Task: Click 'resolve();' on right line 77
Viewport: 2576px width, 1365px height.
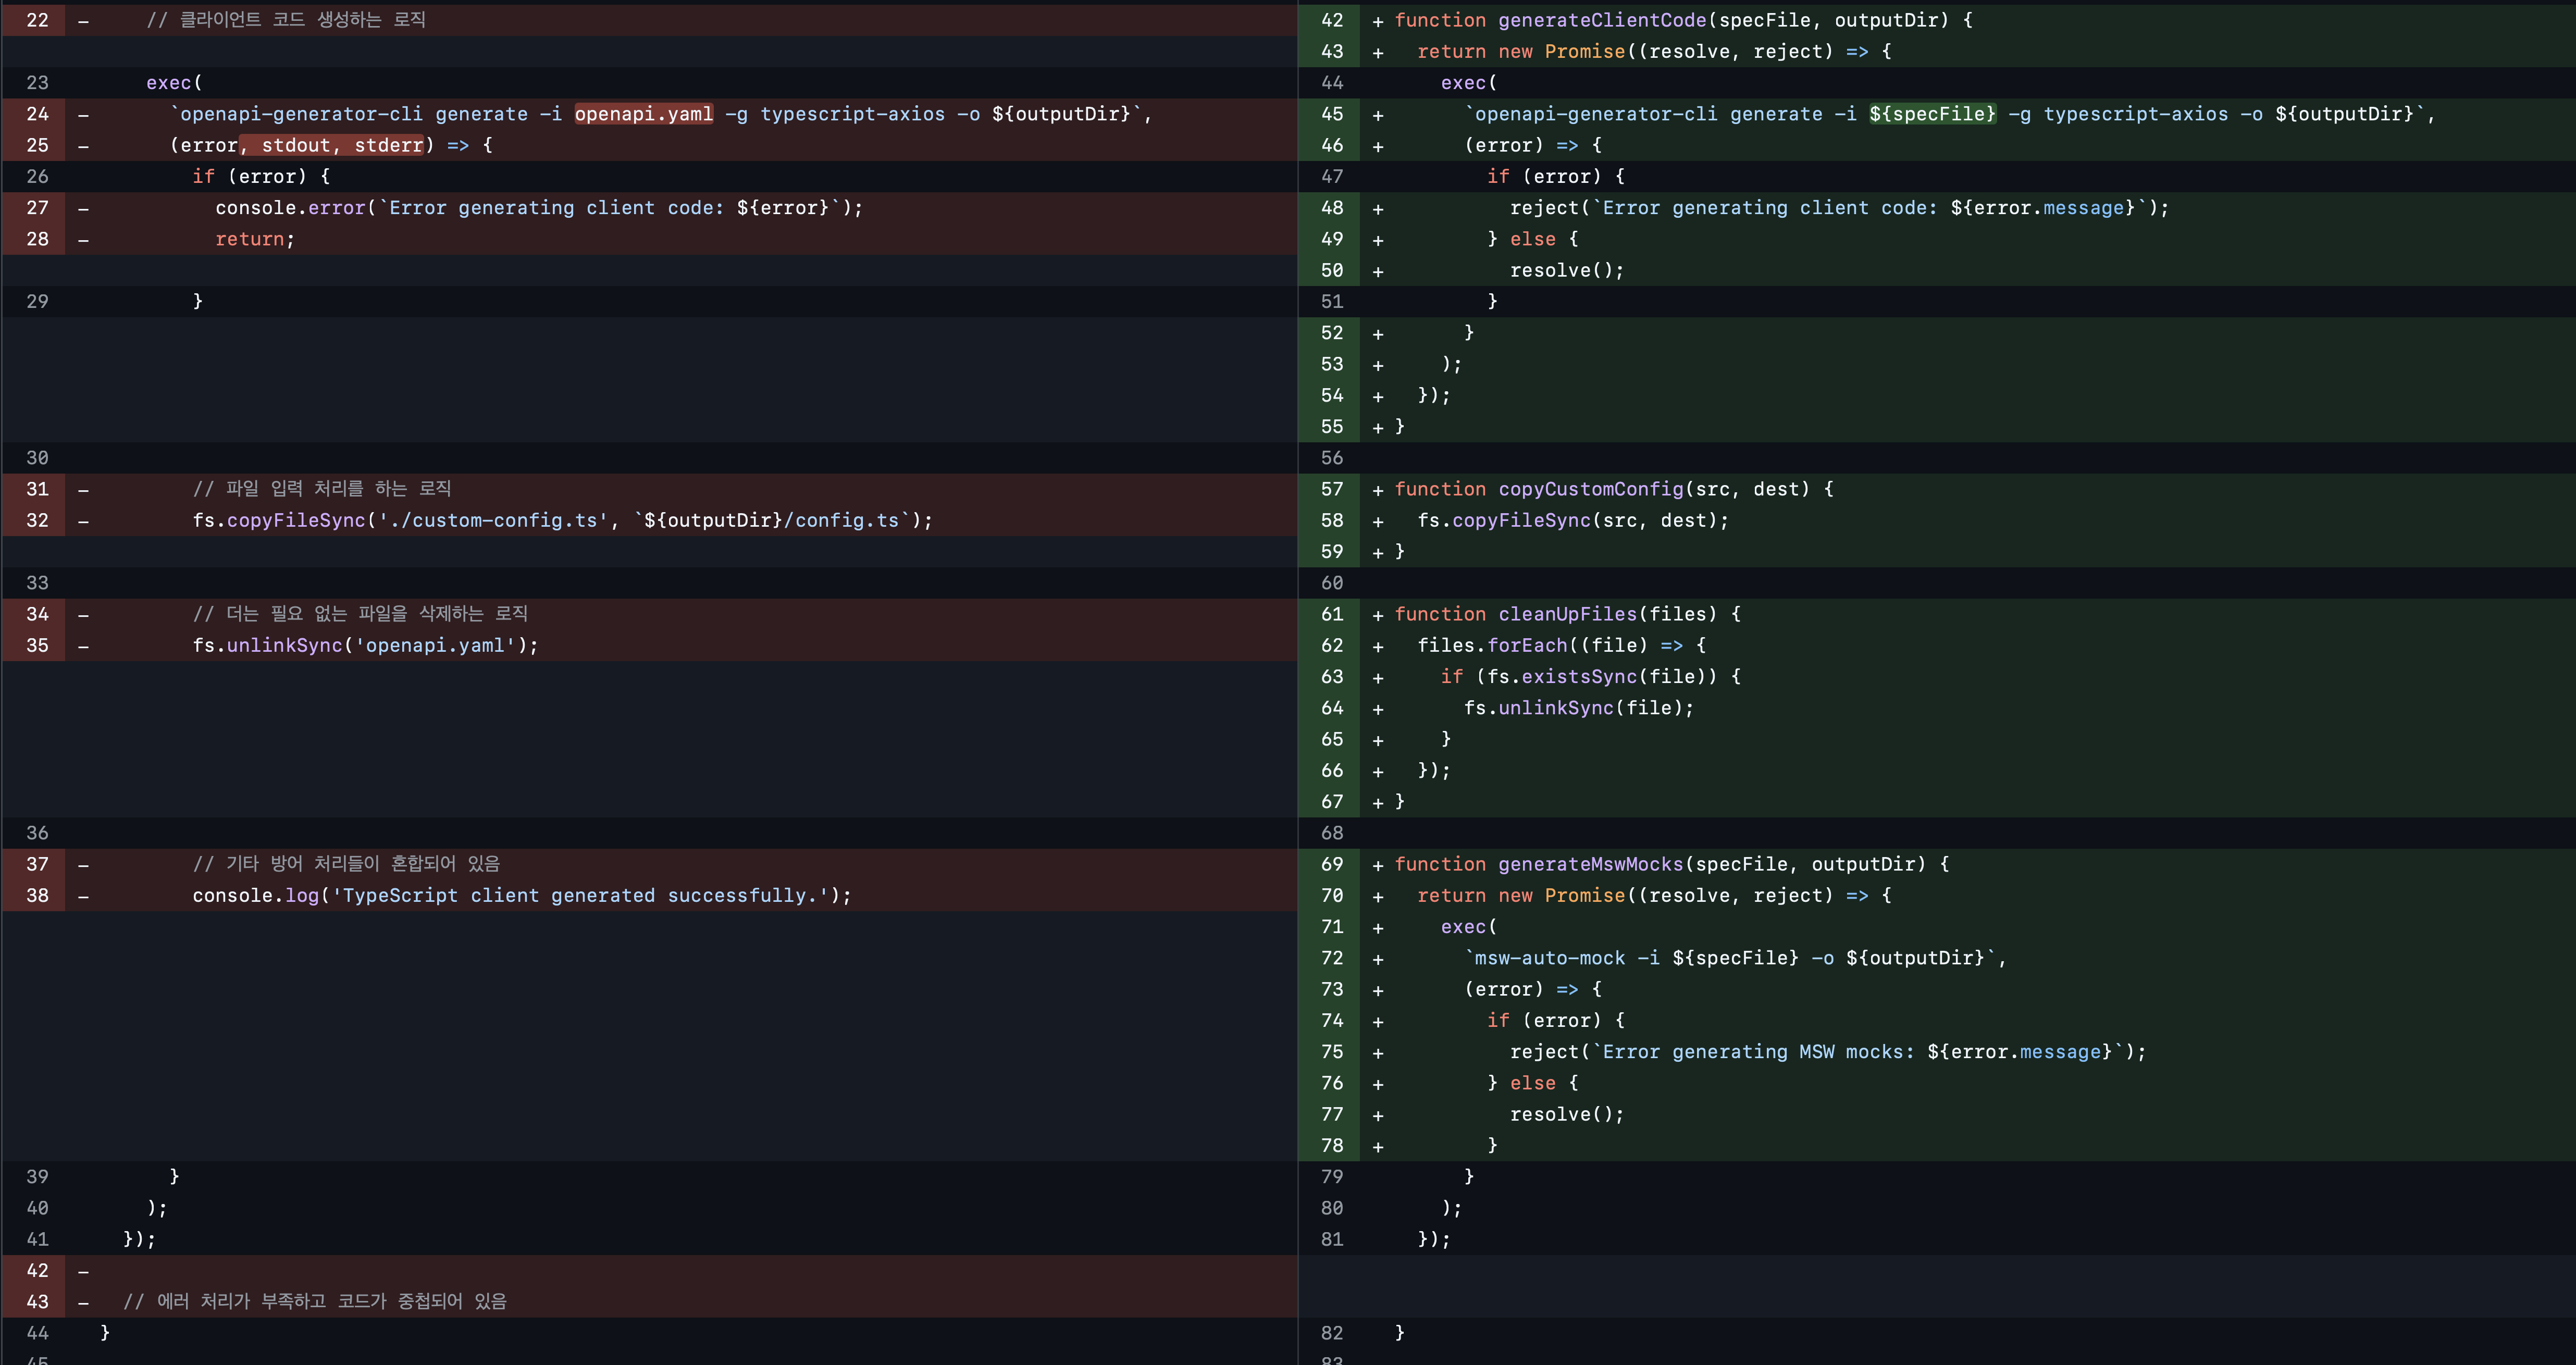Action: pyautogui.click(x=1567, y=1114)
